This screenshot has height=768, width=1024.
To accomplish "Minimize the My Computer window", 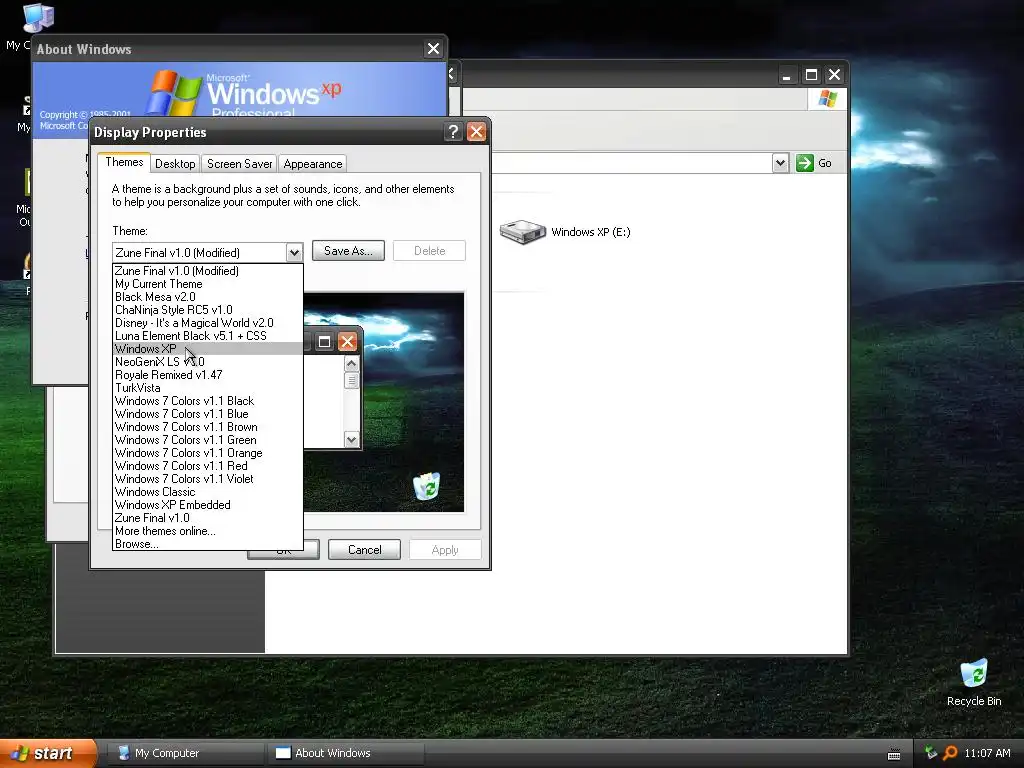I will 787,75.
